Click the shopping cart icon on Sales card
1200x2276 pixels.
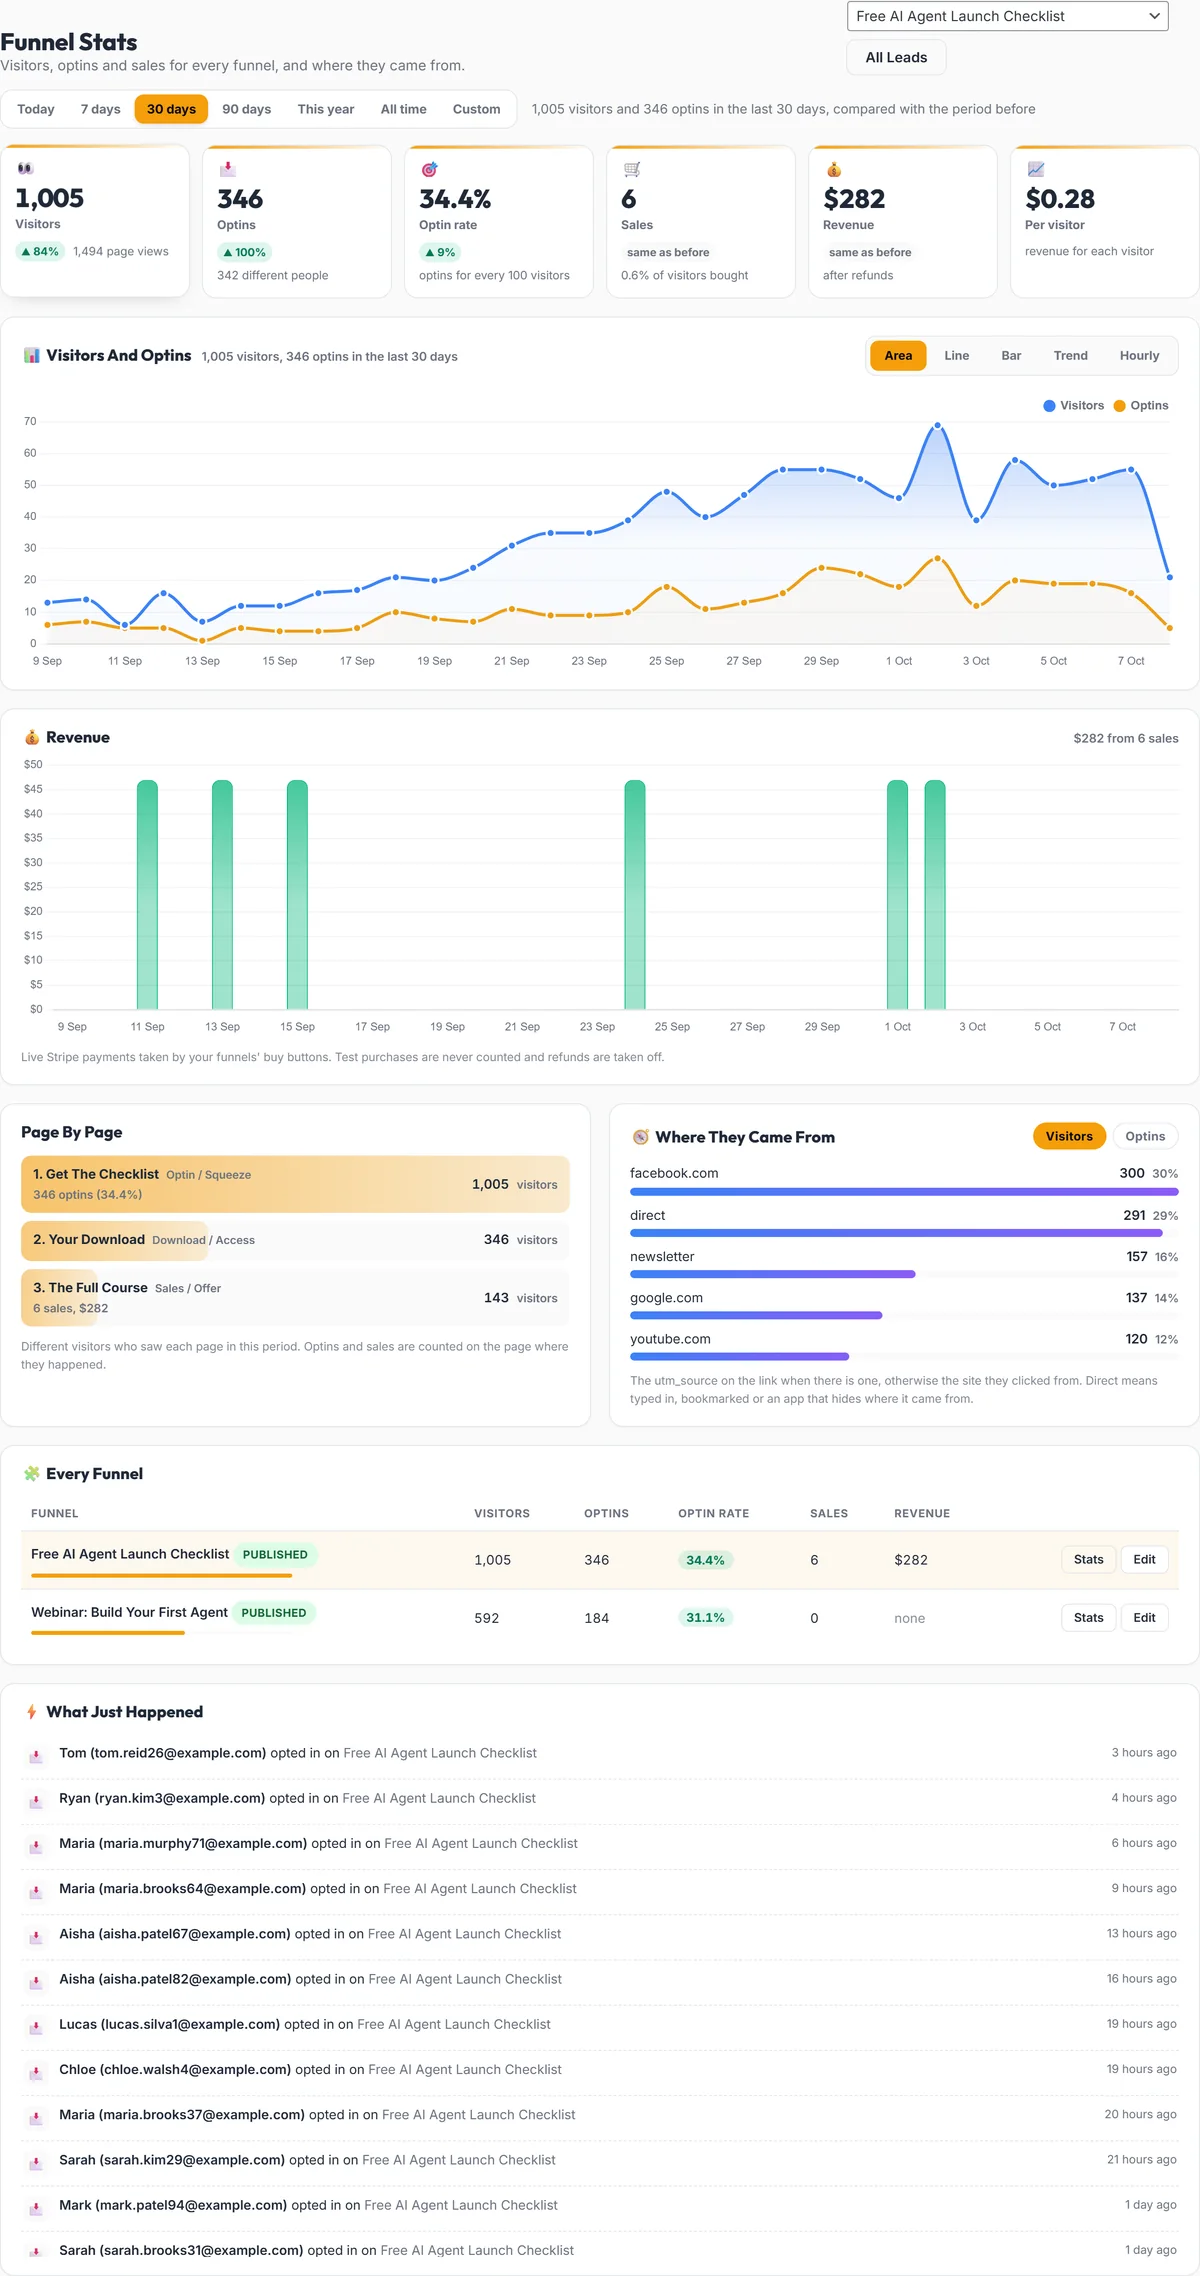[631, 169]
